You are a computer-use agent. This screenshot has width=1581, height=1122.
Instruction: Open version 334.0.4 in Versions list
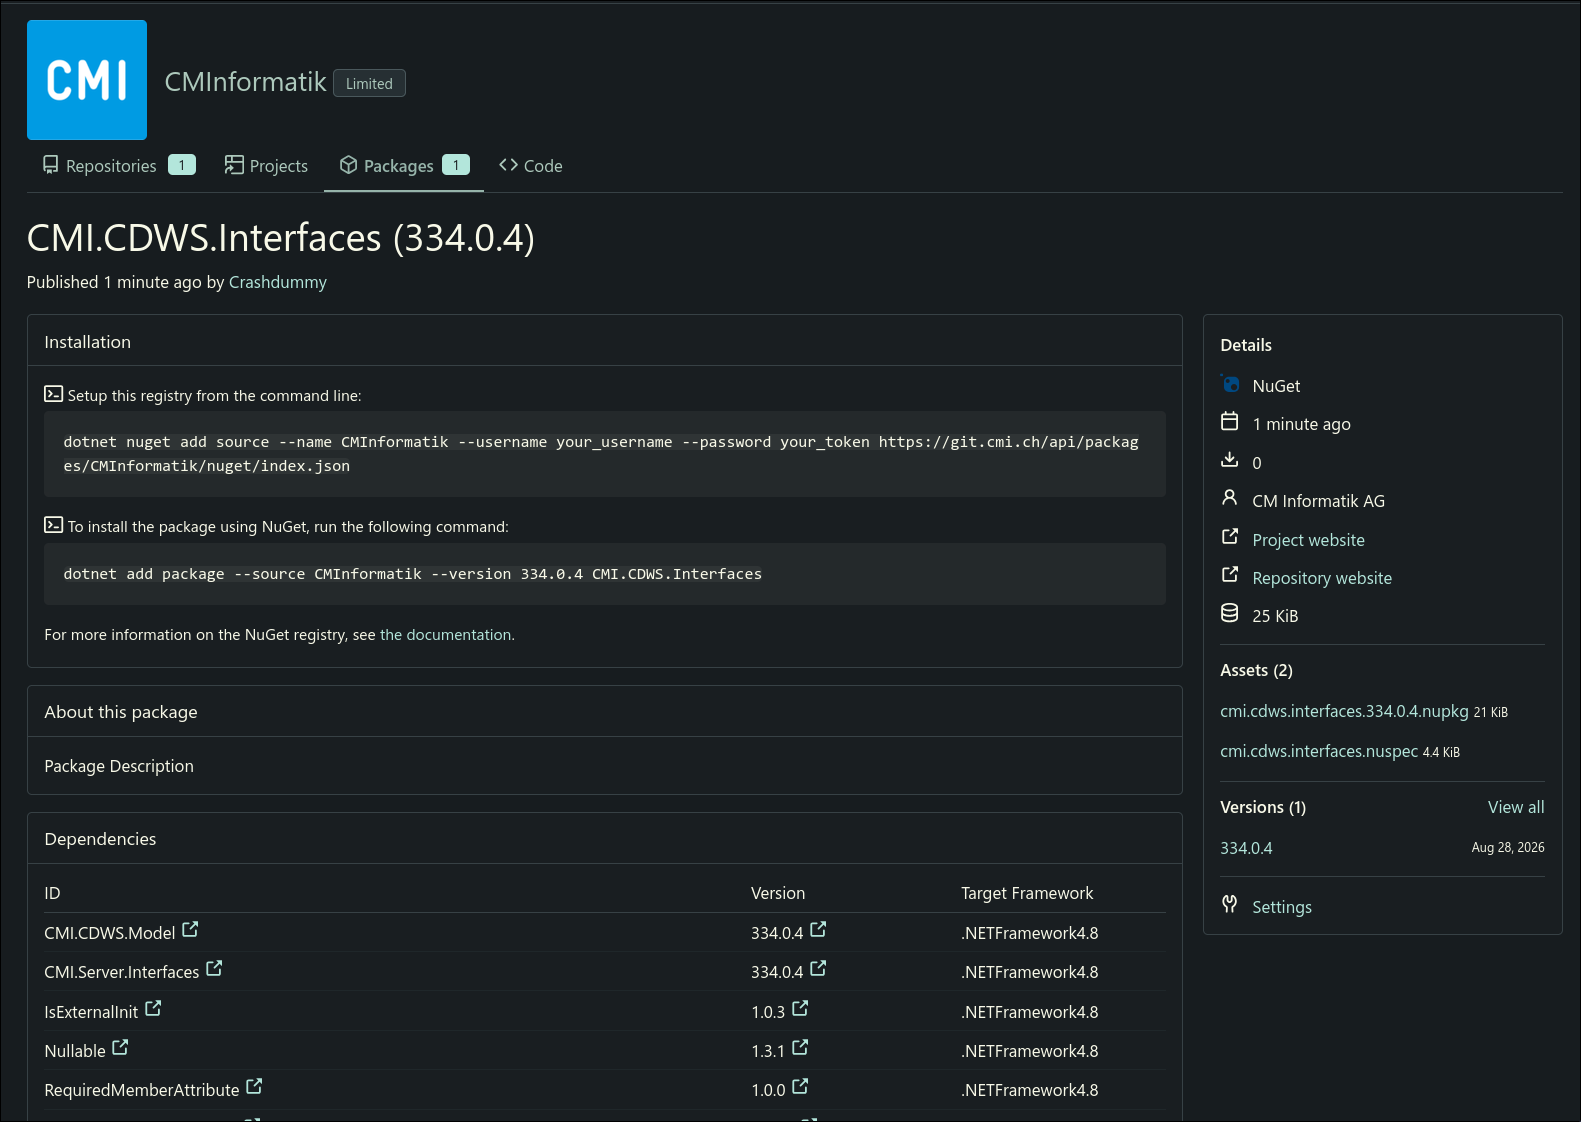pyautogui.click(x=1246, y=848)
